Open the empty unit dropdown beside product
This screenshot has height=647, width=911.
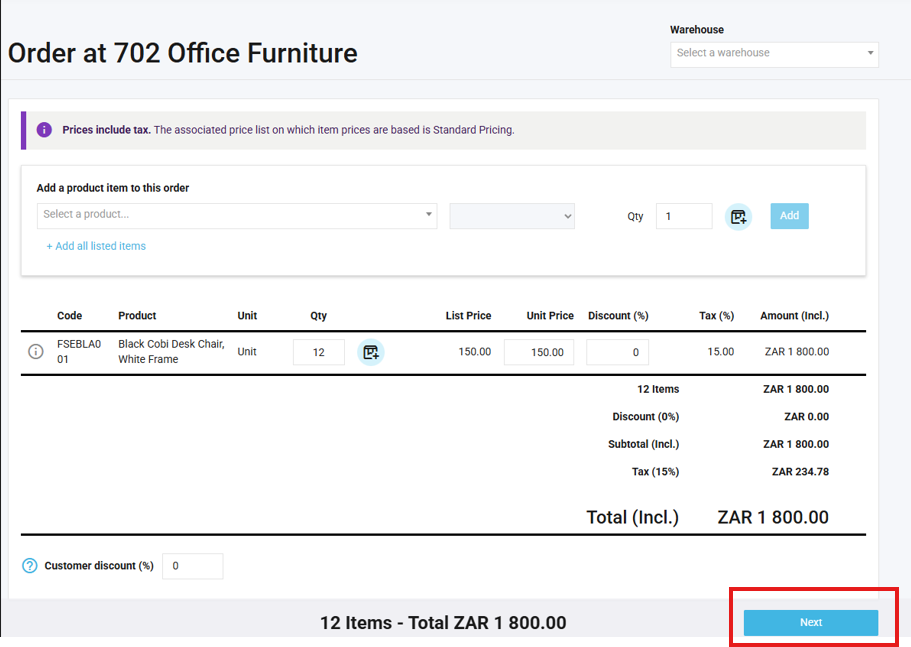512,216
